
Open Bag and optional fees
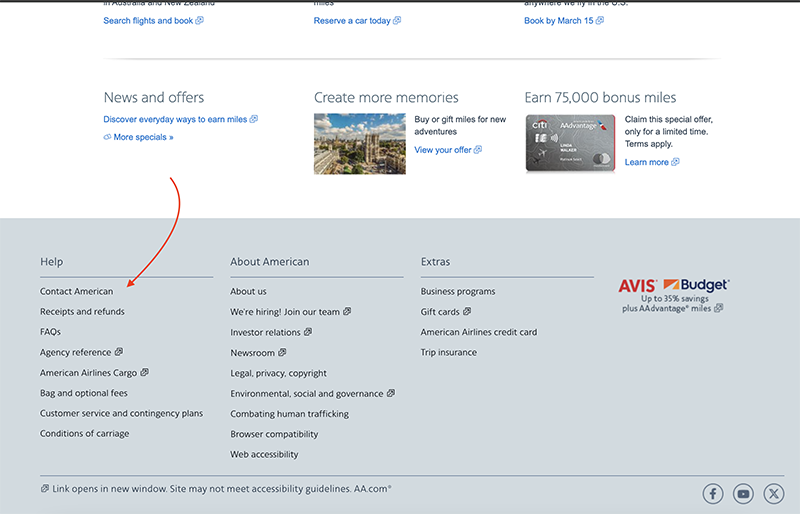tap(84, 393)
